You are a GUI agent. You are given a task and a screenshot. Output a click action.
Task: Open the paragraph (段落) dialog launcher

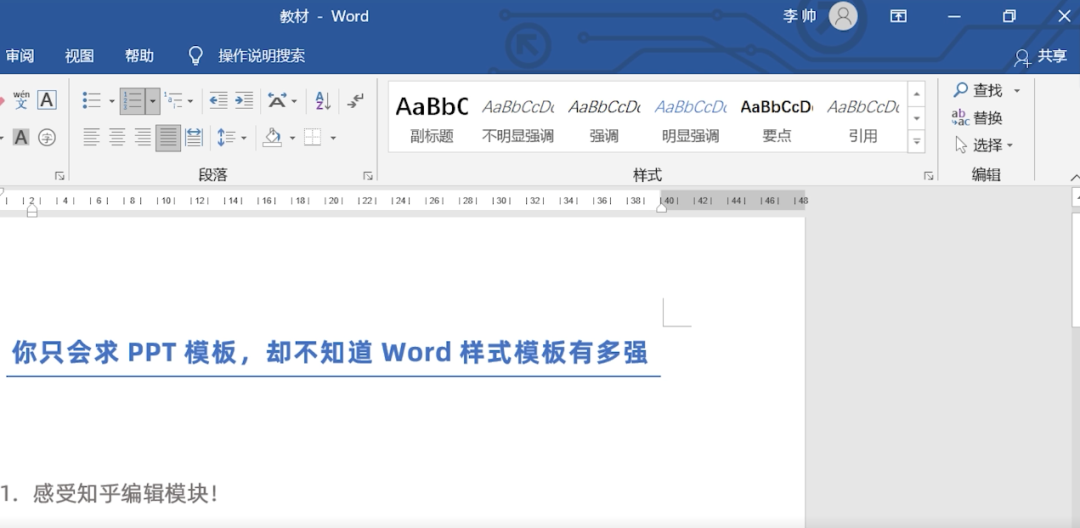pos(368,176)
